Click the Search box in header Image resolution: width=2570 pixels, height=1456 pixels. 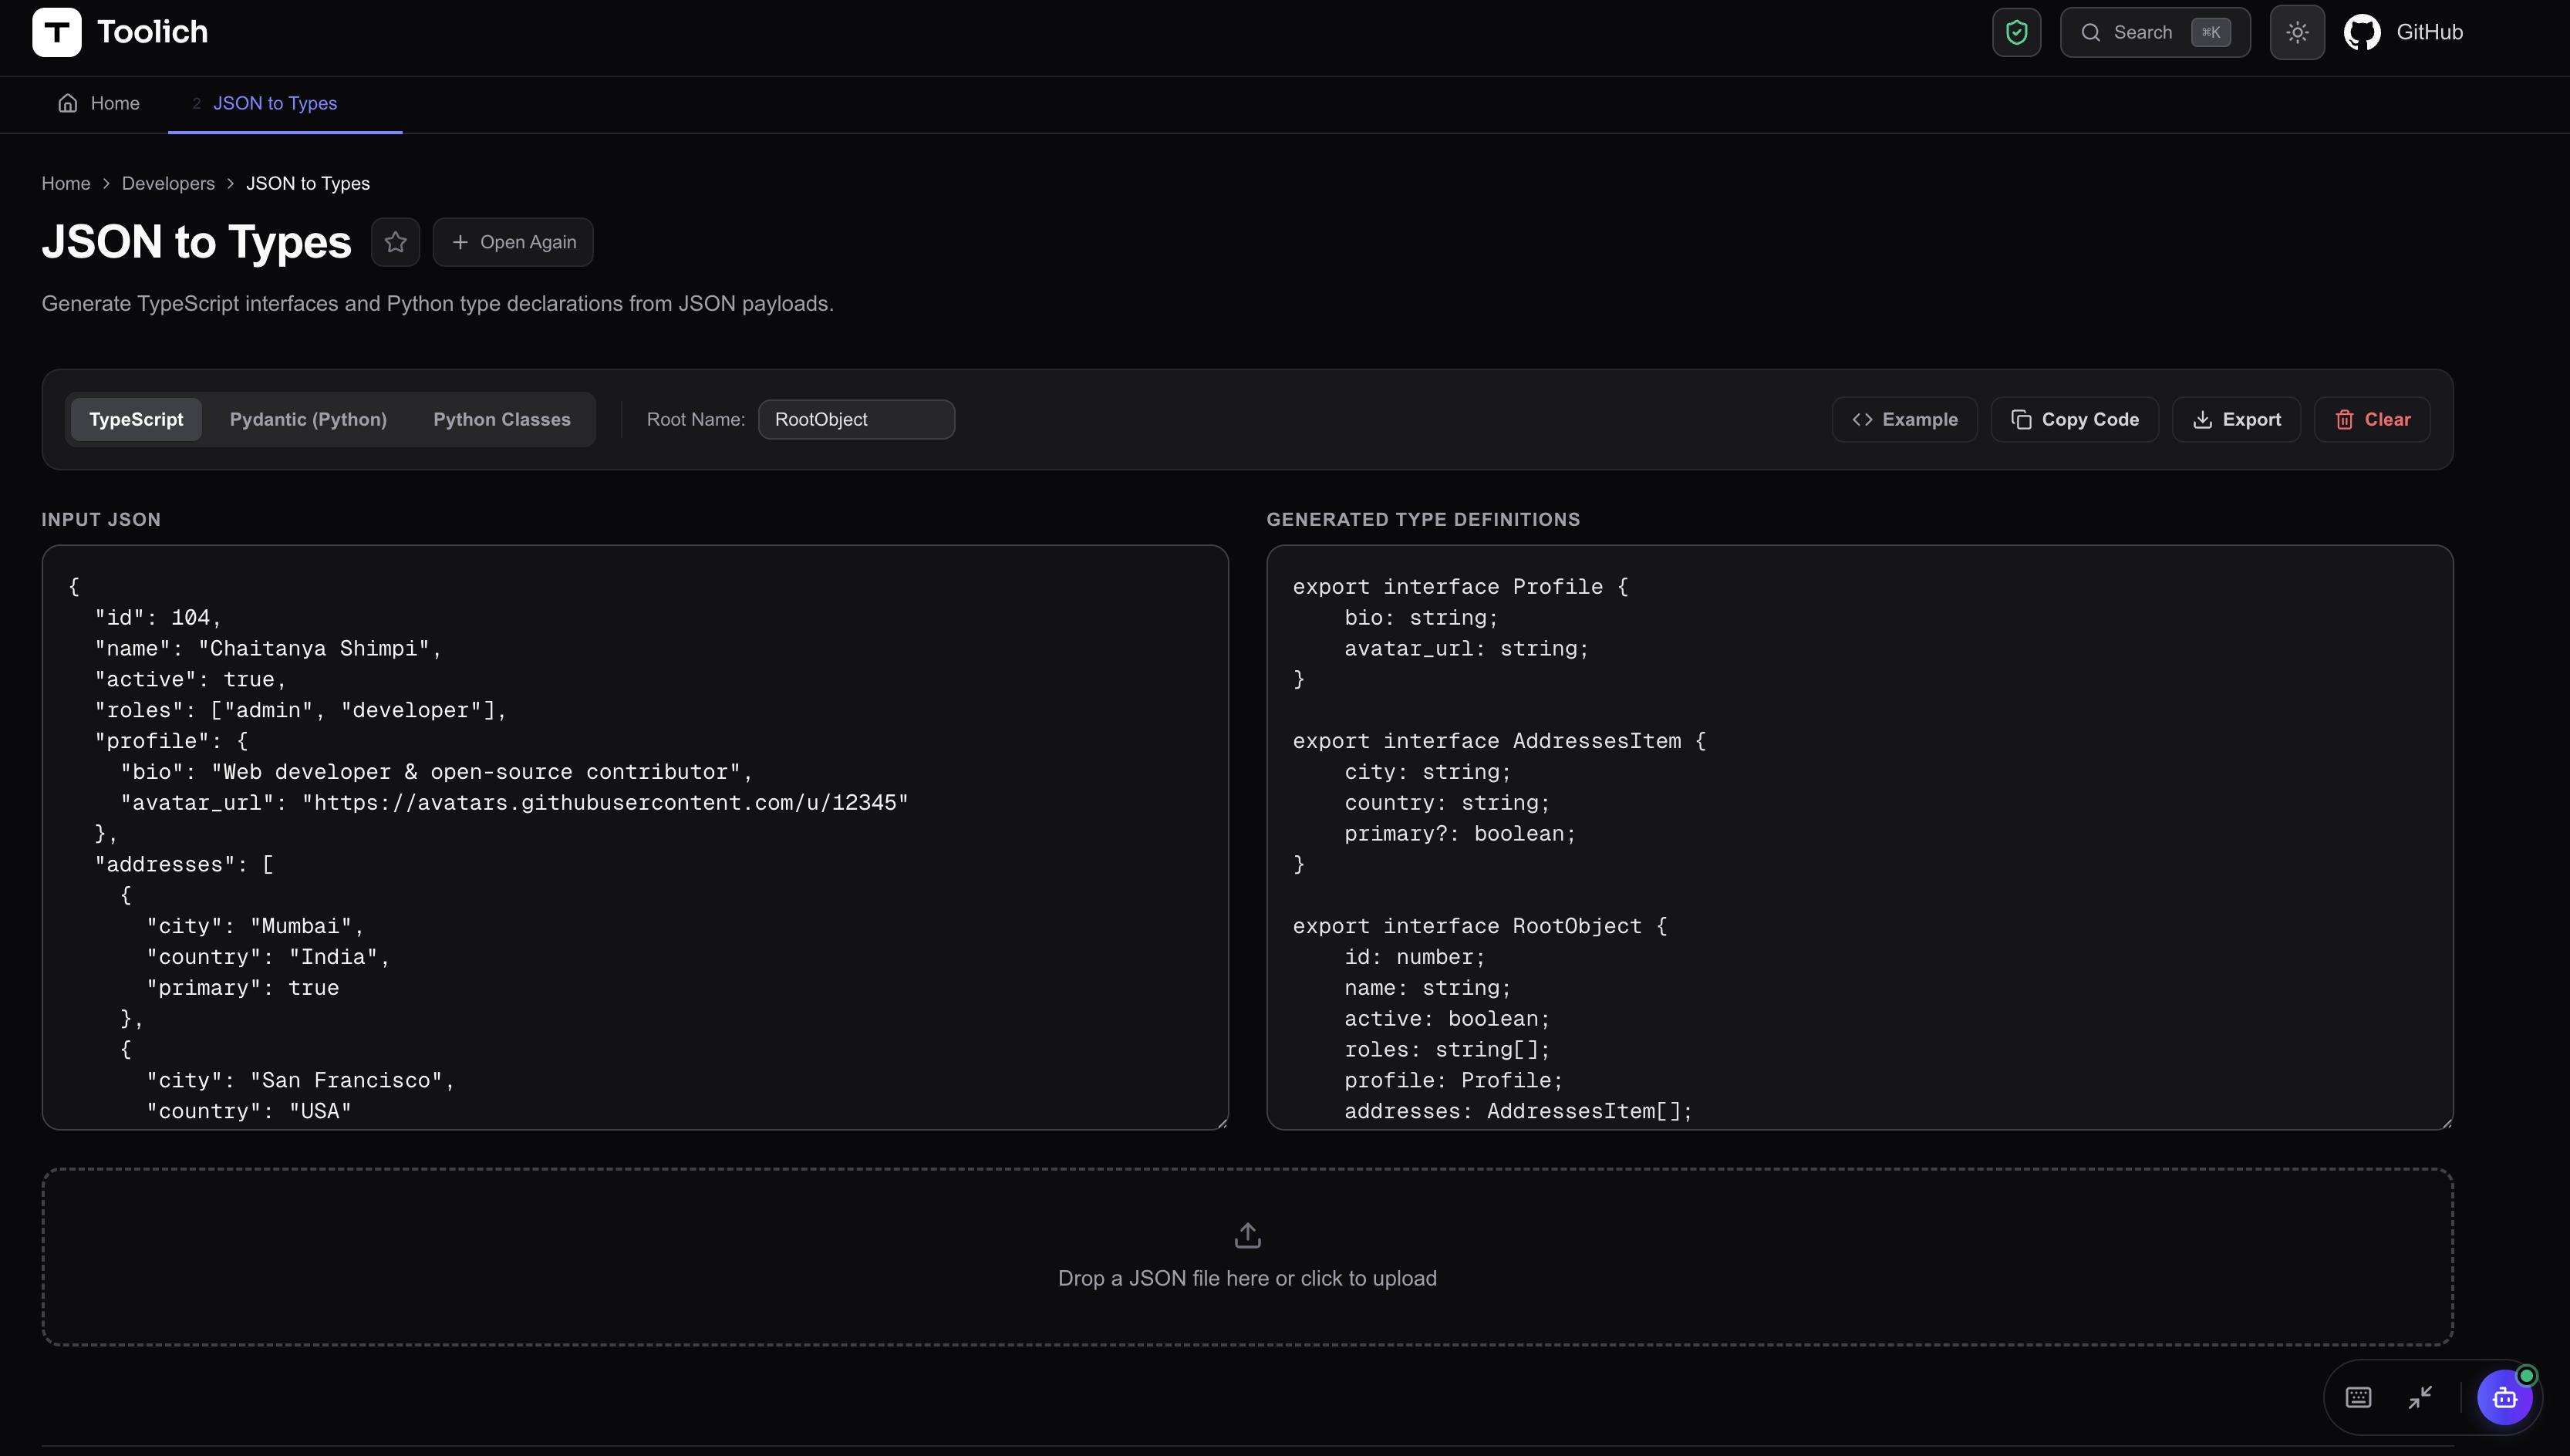click(2155, 32)
